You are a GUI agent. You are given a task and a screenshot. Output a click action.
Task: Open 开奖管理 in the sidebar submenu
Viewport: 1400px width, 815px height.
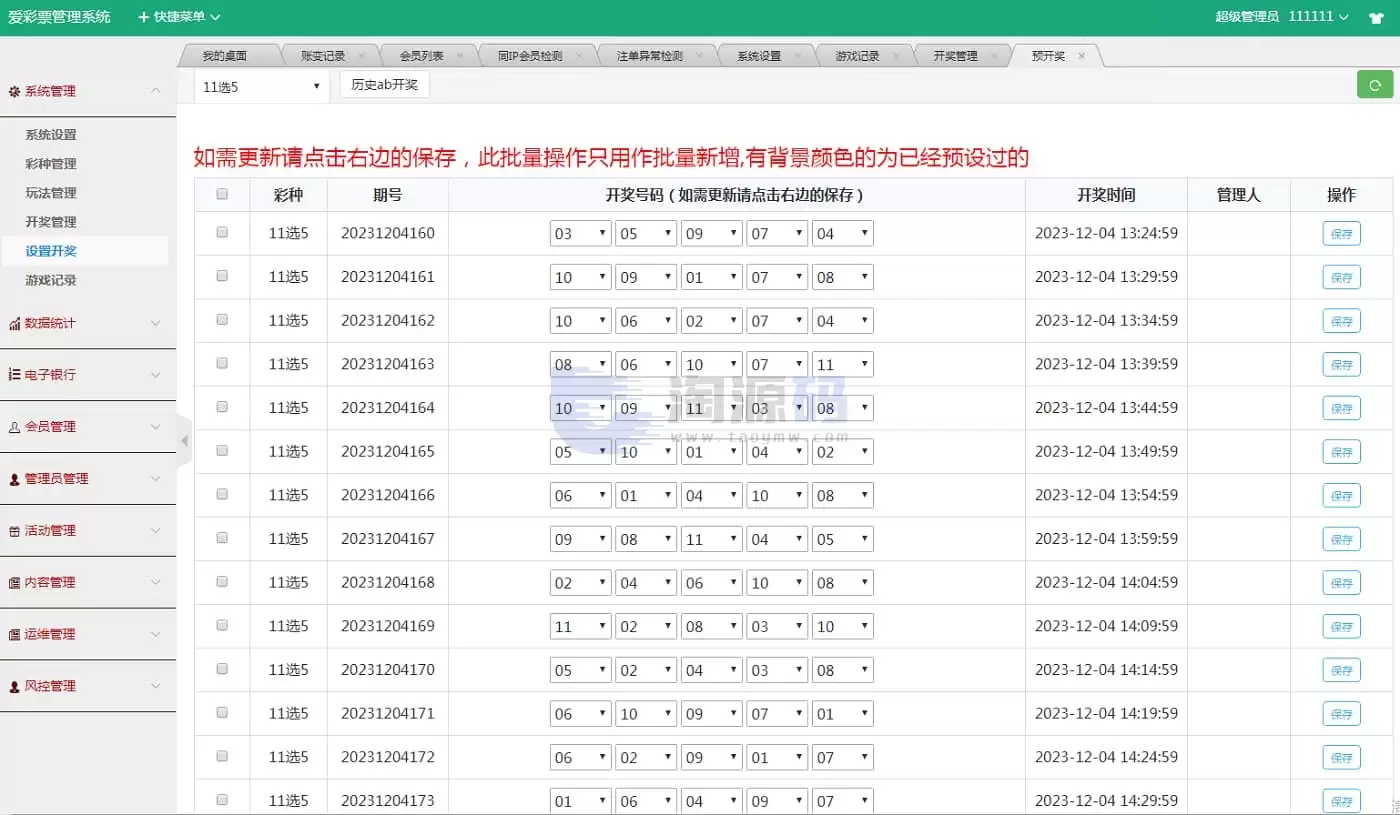coord(51,222)
